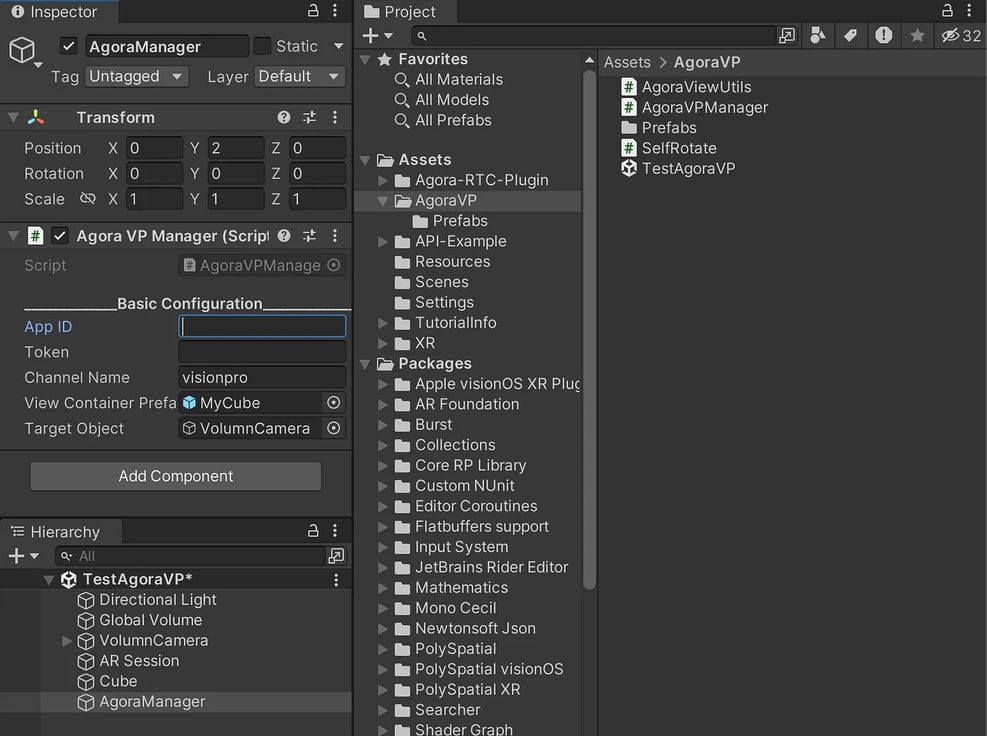Click the Favorites star in Project toolbar
The width and height of the screenshot is (987, 736).
(917, 35)
